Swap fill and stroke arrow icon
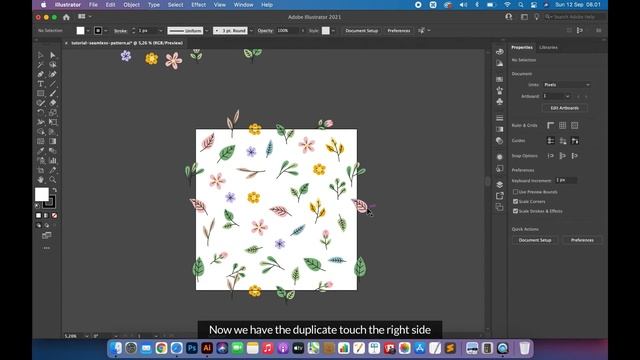Screen dimensions: 640x360 pyautogui.click(x=54, y=190)
